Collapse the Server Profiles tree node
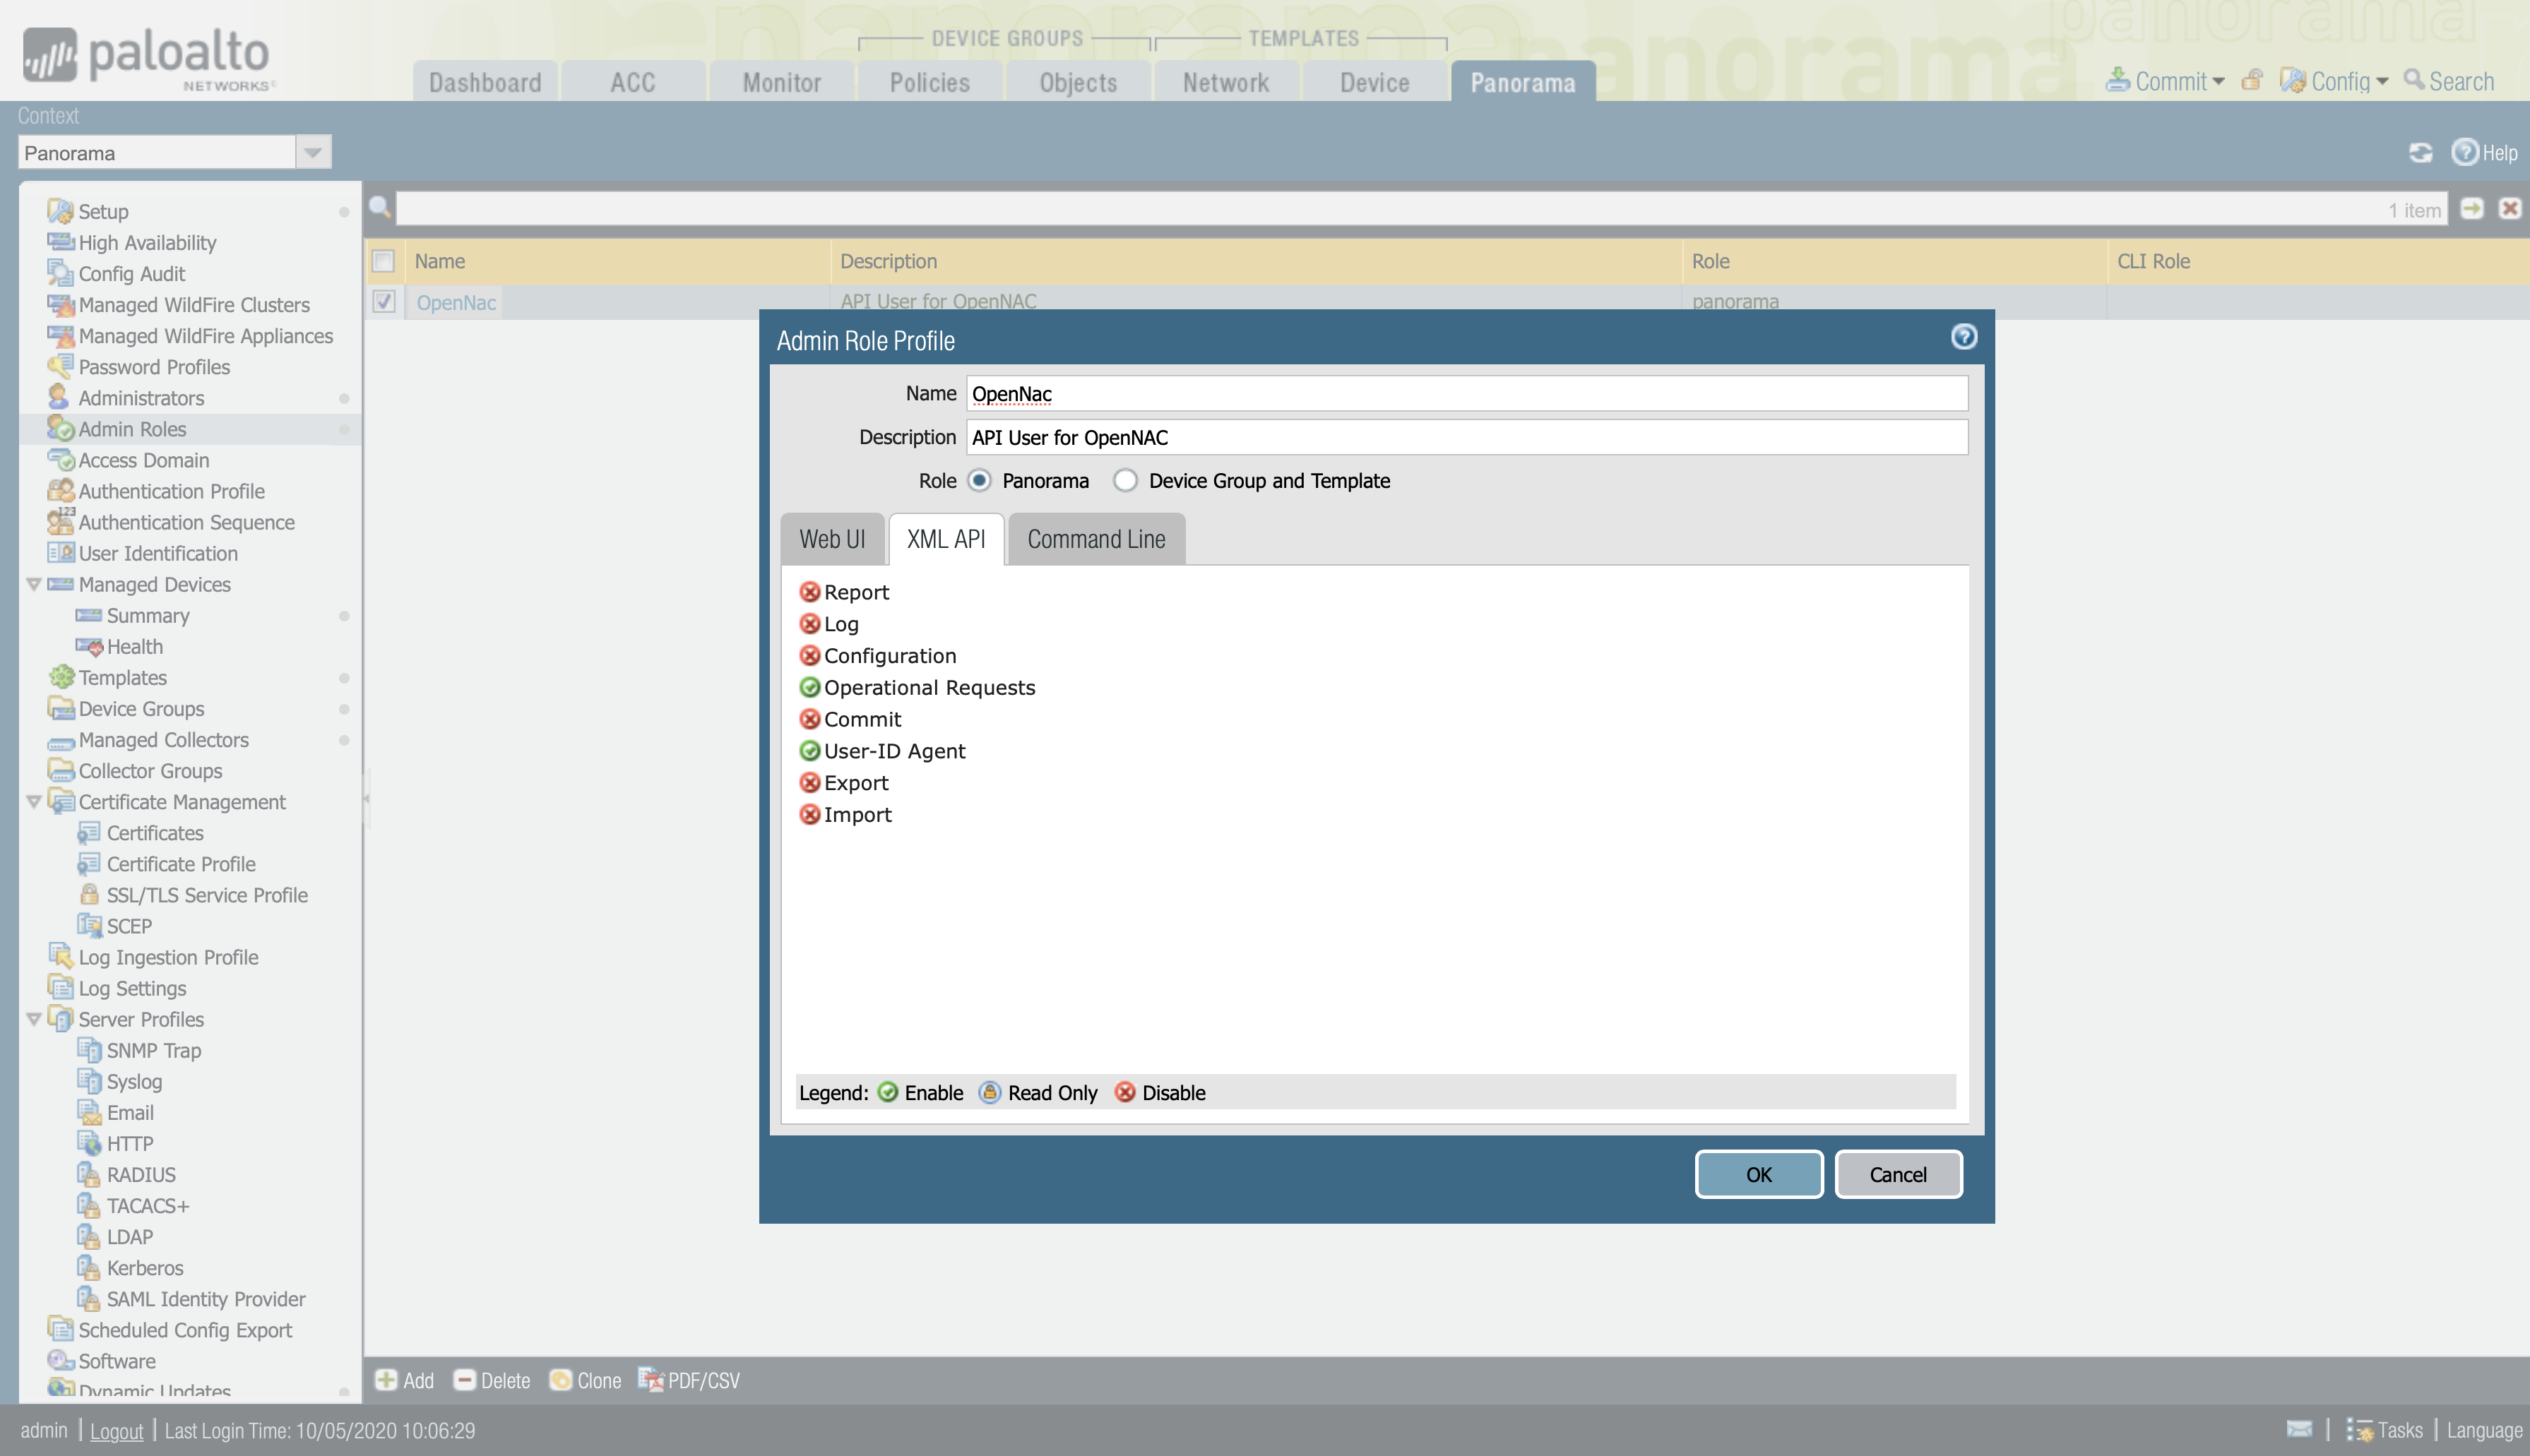Image resolution: width=2530 pixels, height=1456 pixels. [34, 1019]
